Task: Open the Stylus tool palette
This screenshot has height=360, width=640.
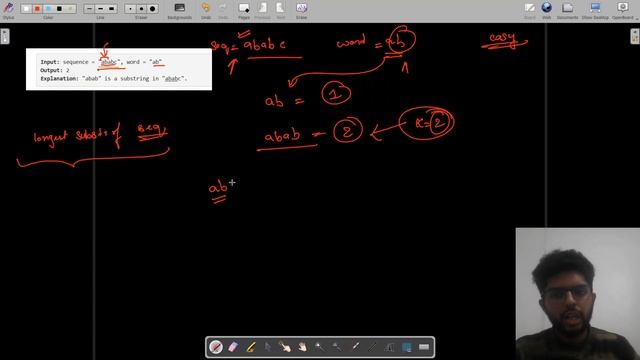Action: click(x=8, y=9)
